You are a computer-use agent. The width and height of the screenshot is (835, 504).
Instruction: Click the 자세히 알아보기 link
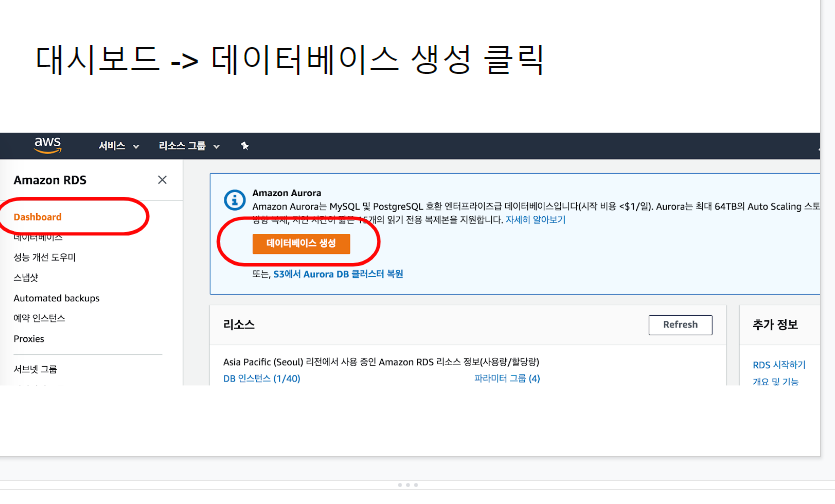point(535,220)
